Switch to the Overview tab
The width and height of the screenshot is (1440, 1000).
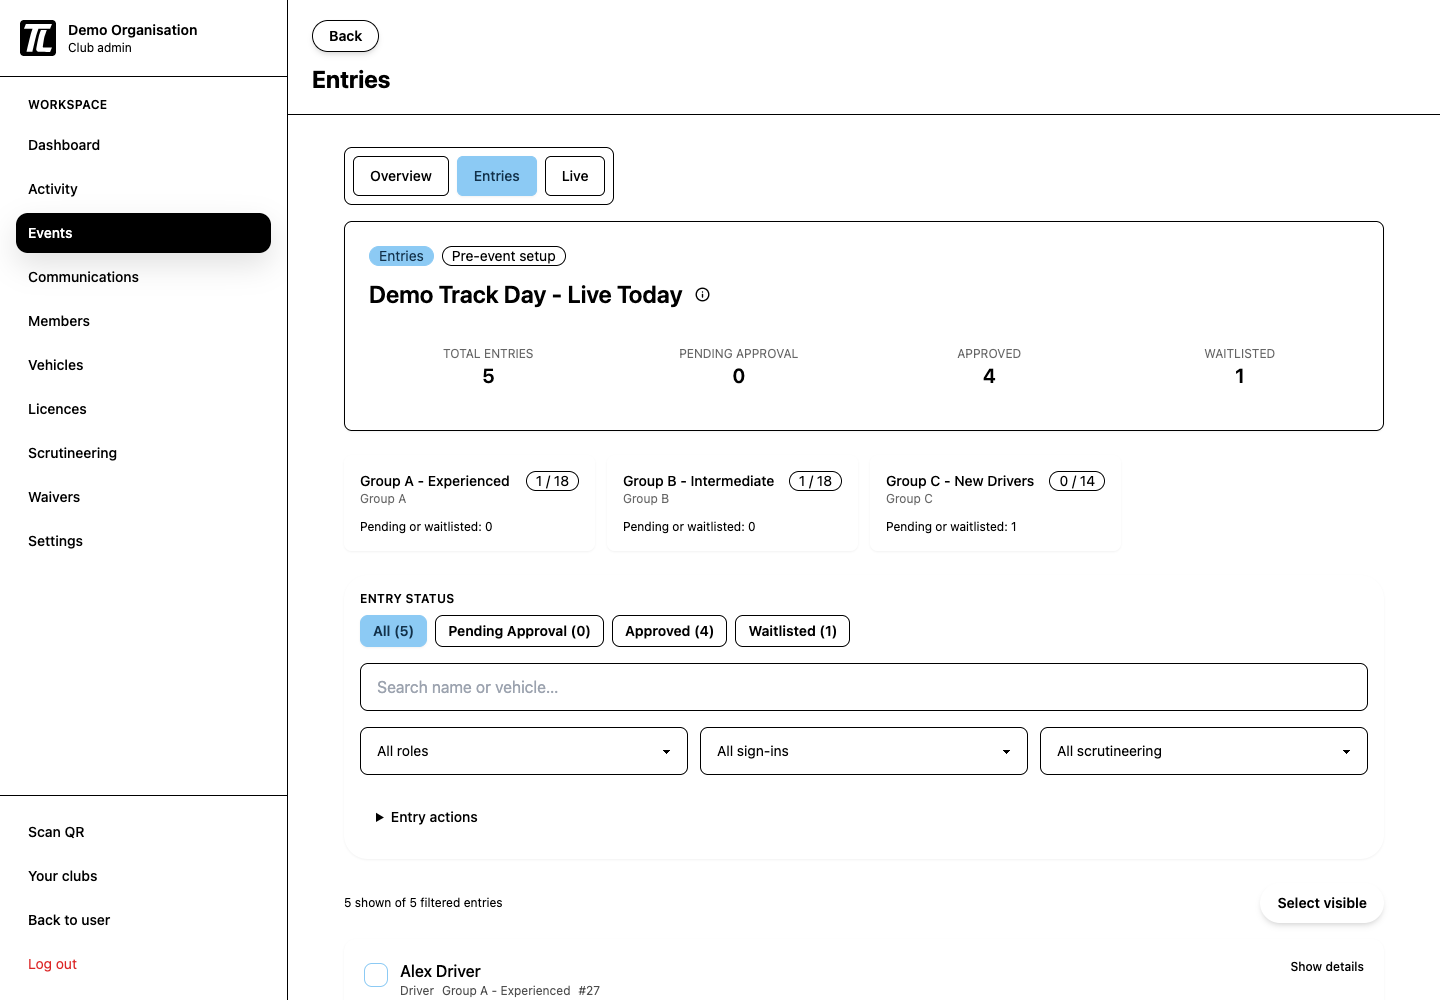click(401, 176)
